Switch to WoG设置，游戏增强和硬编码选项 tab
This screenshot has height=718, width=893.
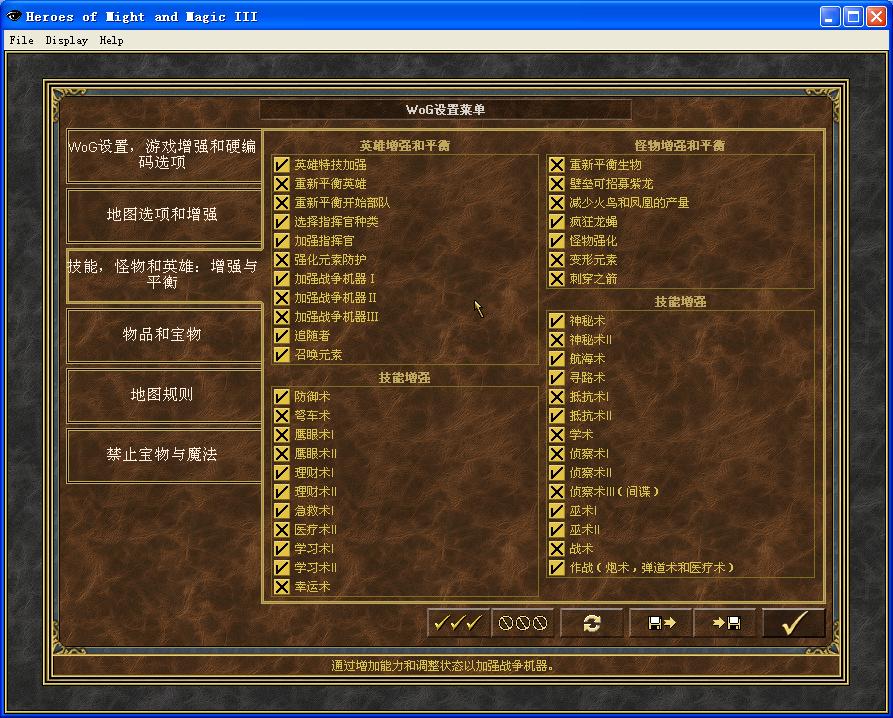163,155
